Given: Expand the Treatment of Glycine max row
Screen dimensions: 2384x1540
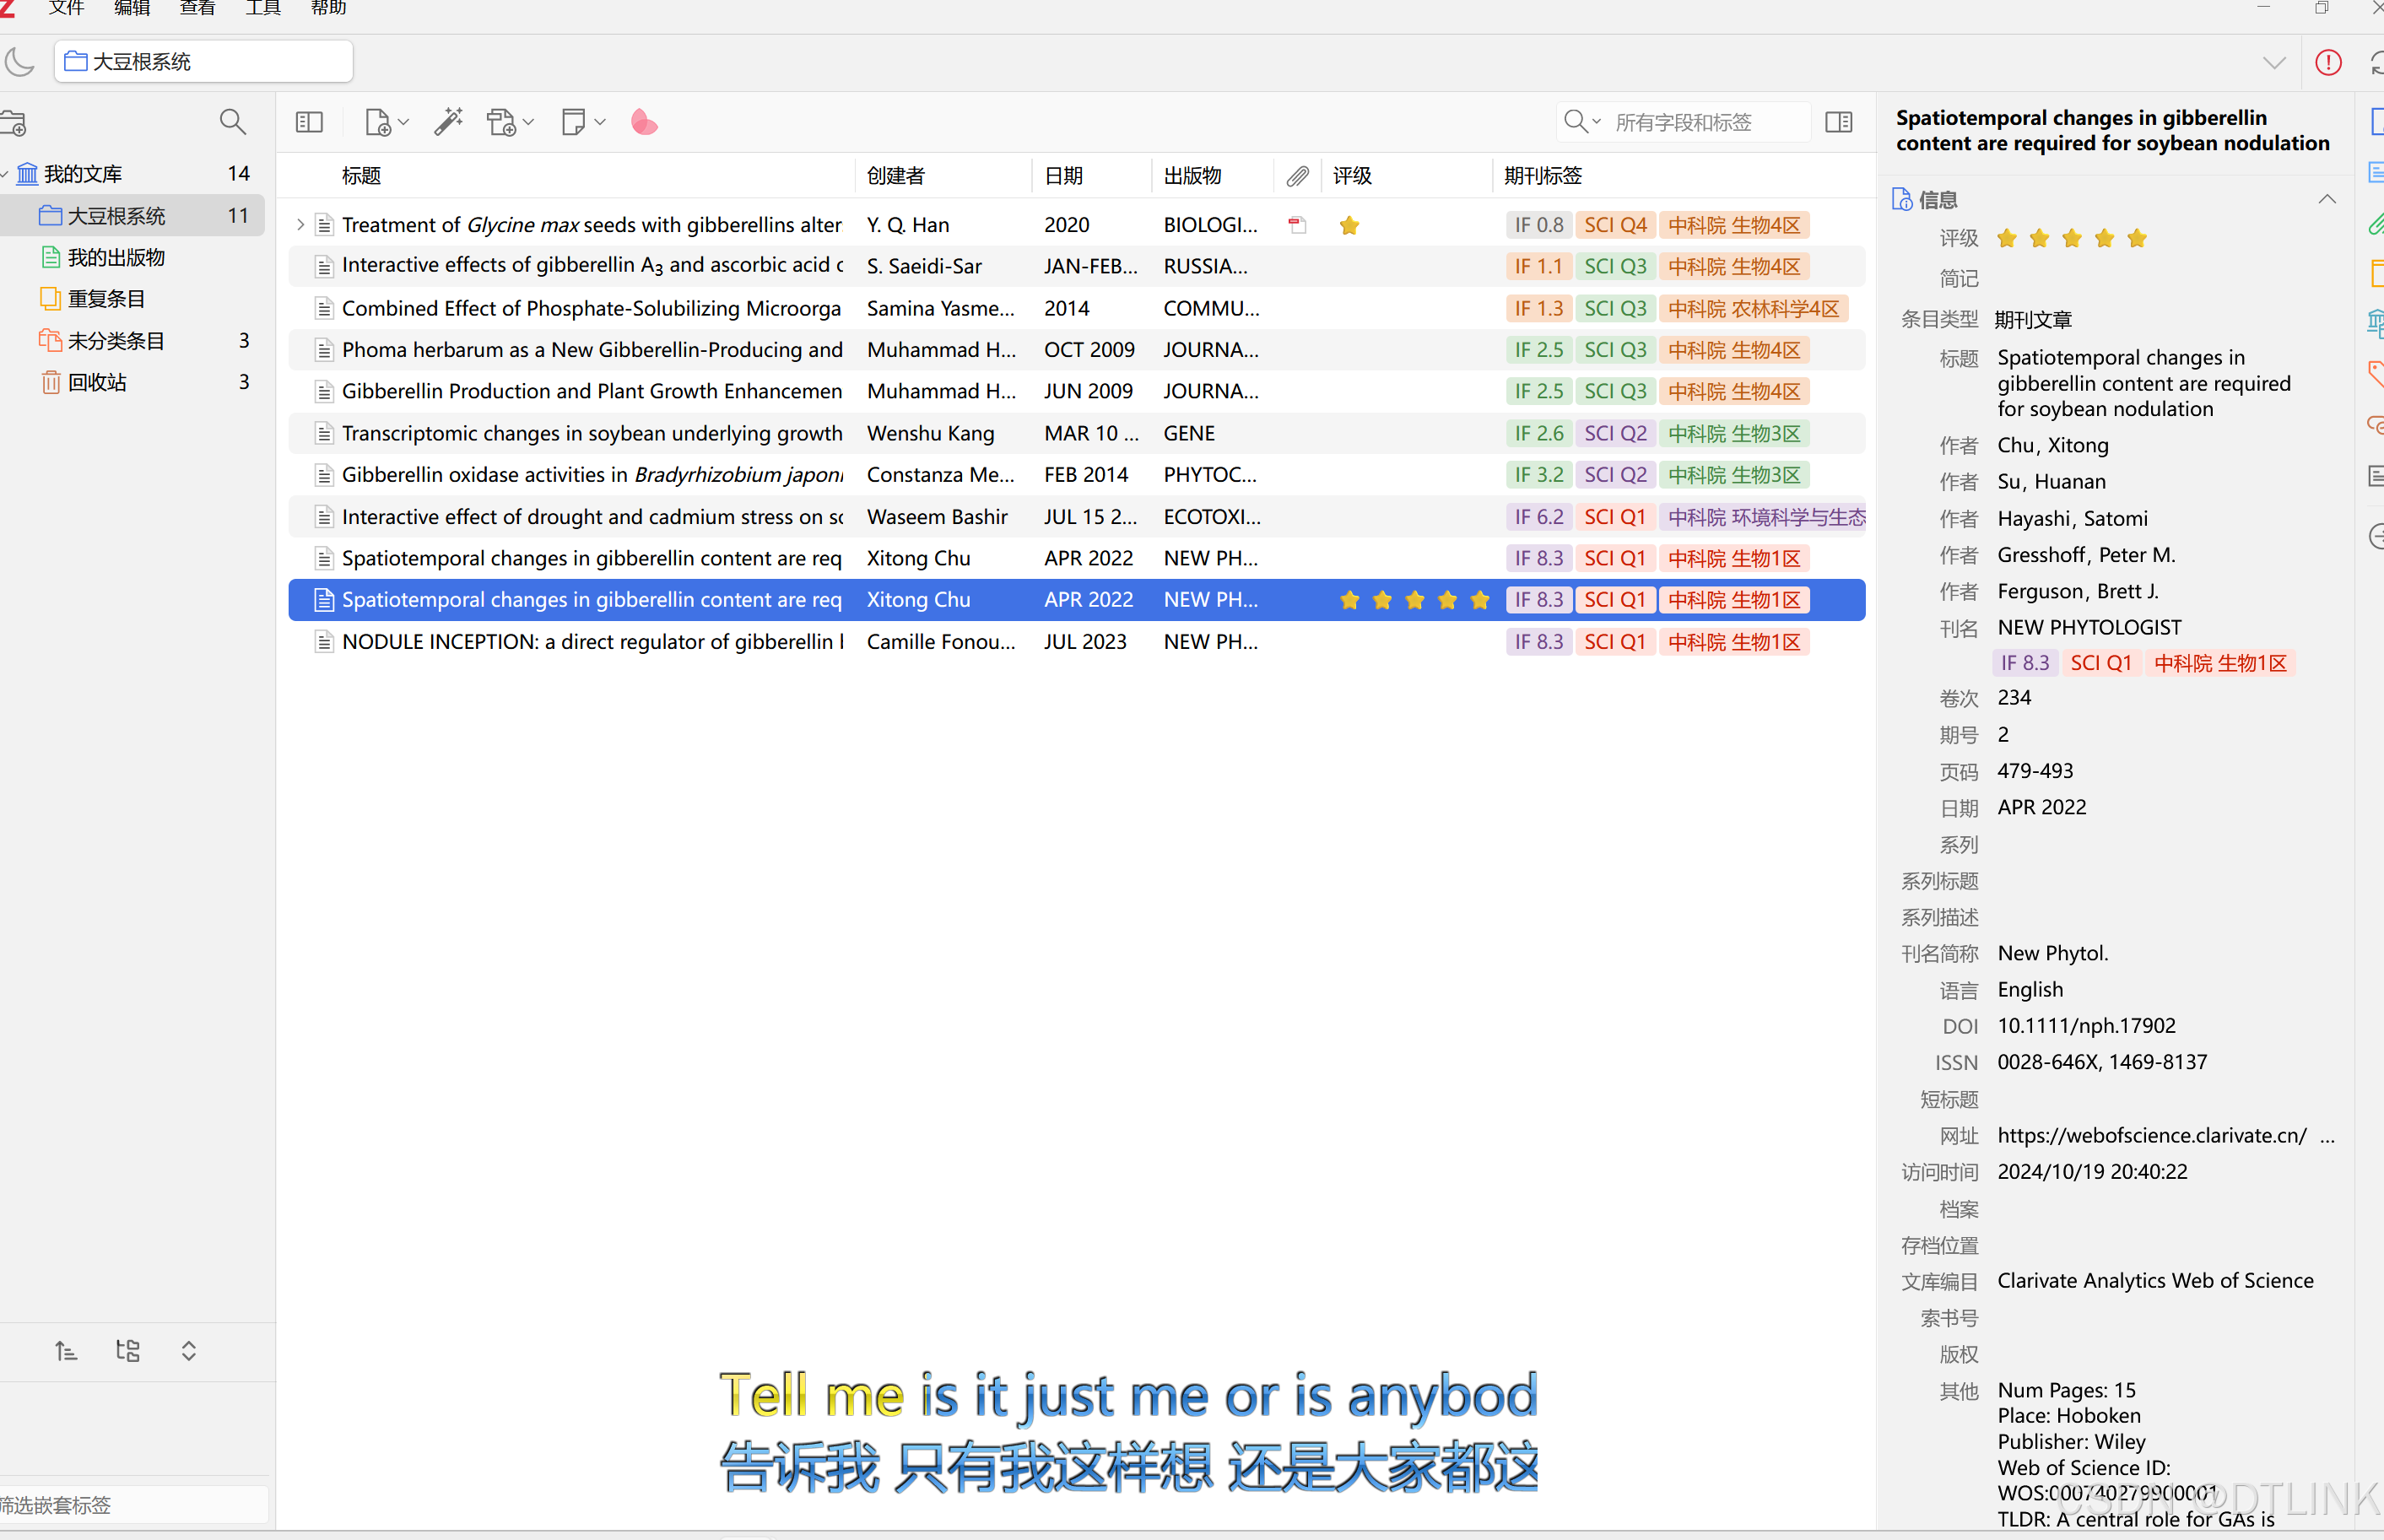Looking at the screenshot, I should [x=300, y=225].
